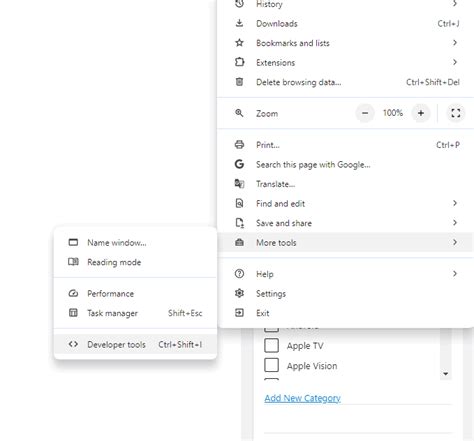This screenshot has height=441, width=474.
Task: Select Translate menu entry
Action: [x=345, y=184]
